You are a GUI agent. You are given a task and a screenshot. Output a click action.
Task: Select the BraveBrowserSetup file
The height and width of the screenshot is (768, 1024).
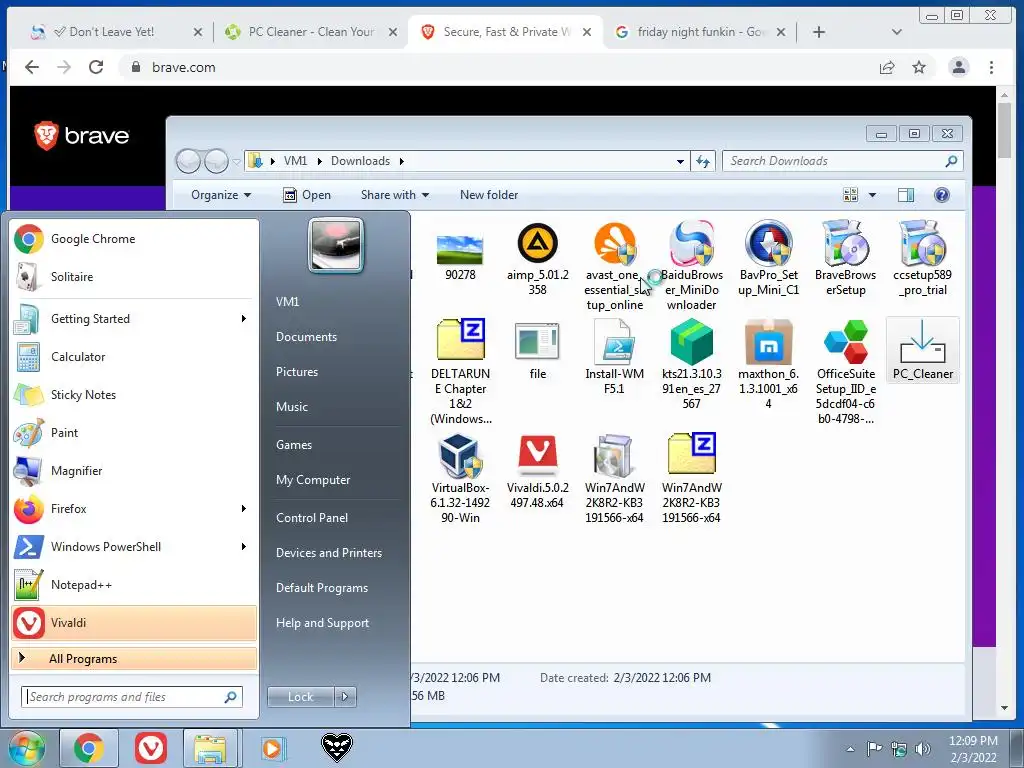846,258
